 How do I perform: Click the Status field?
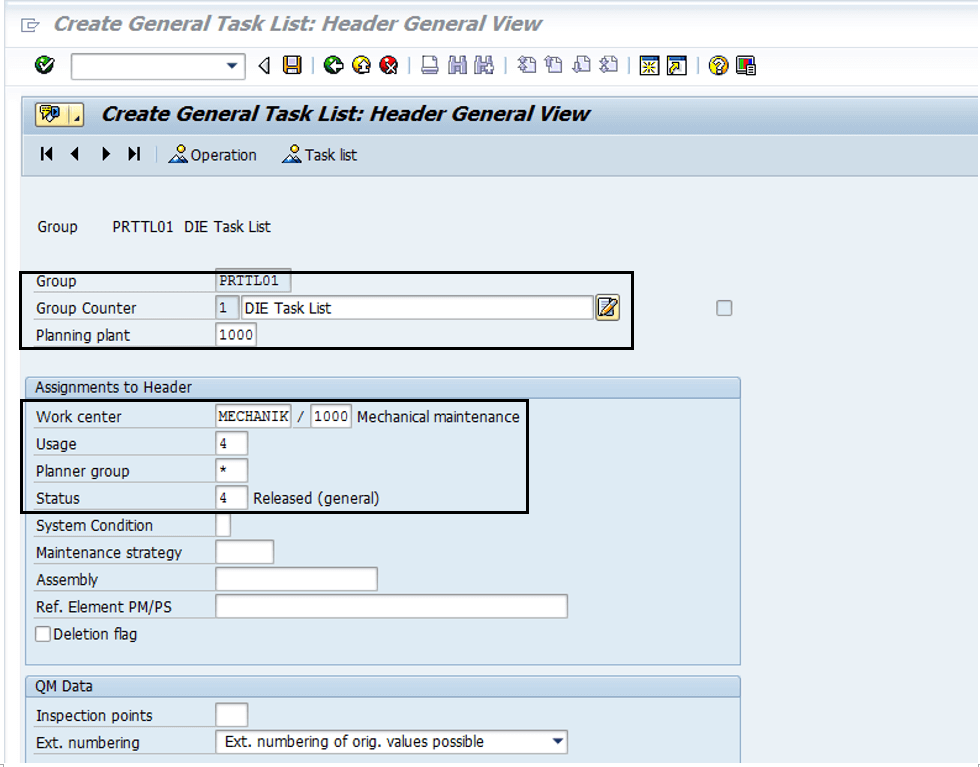[x=231, y=498]
